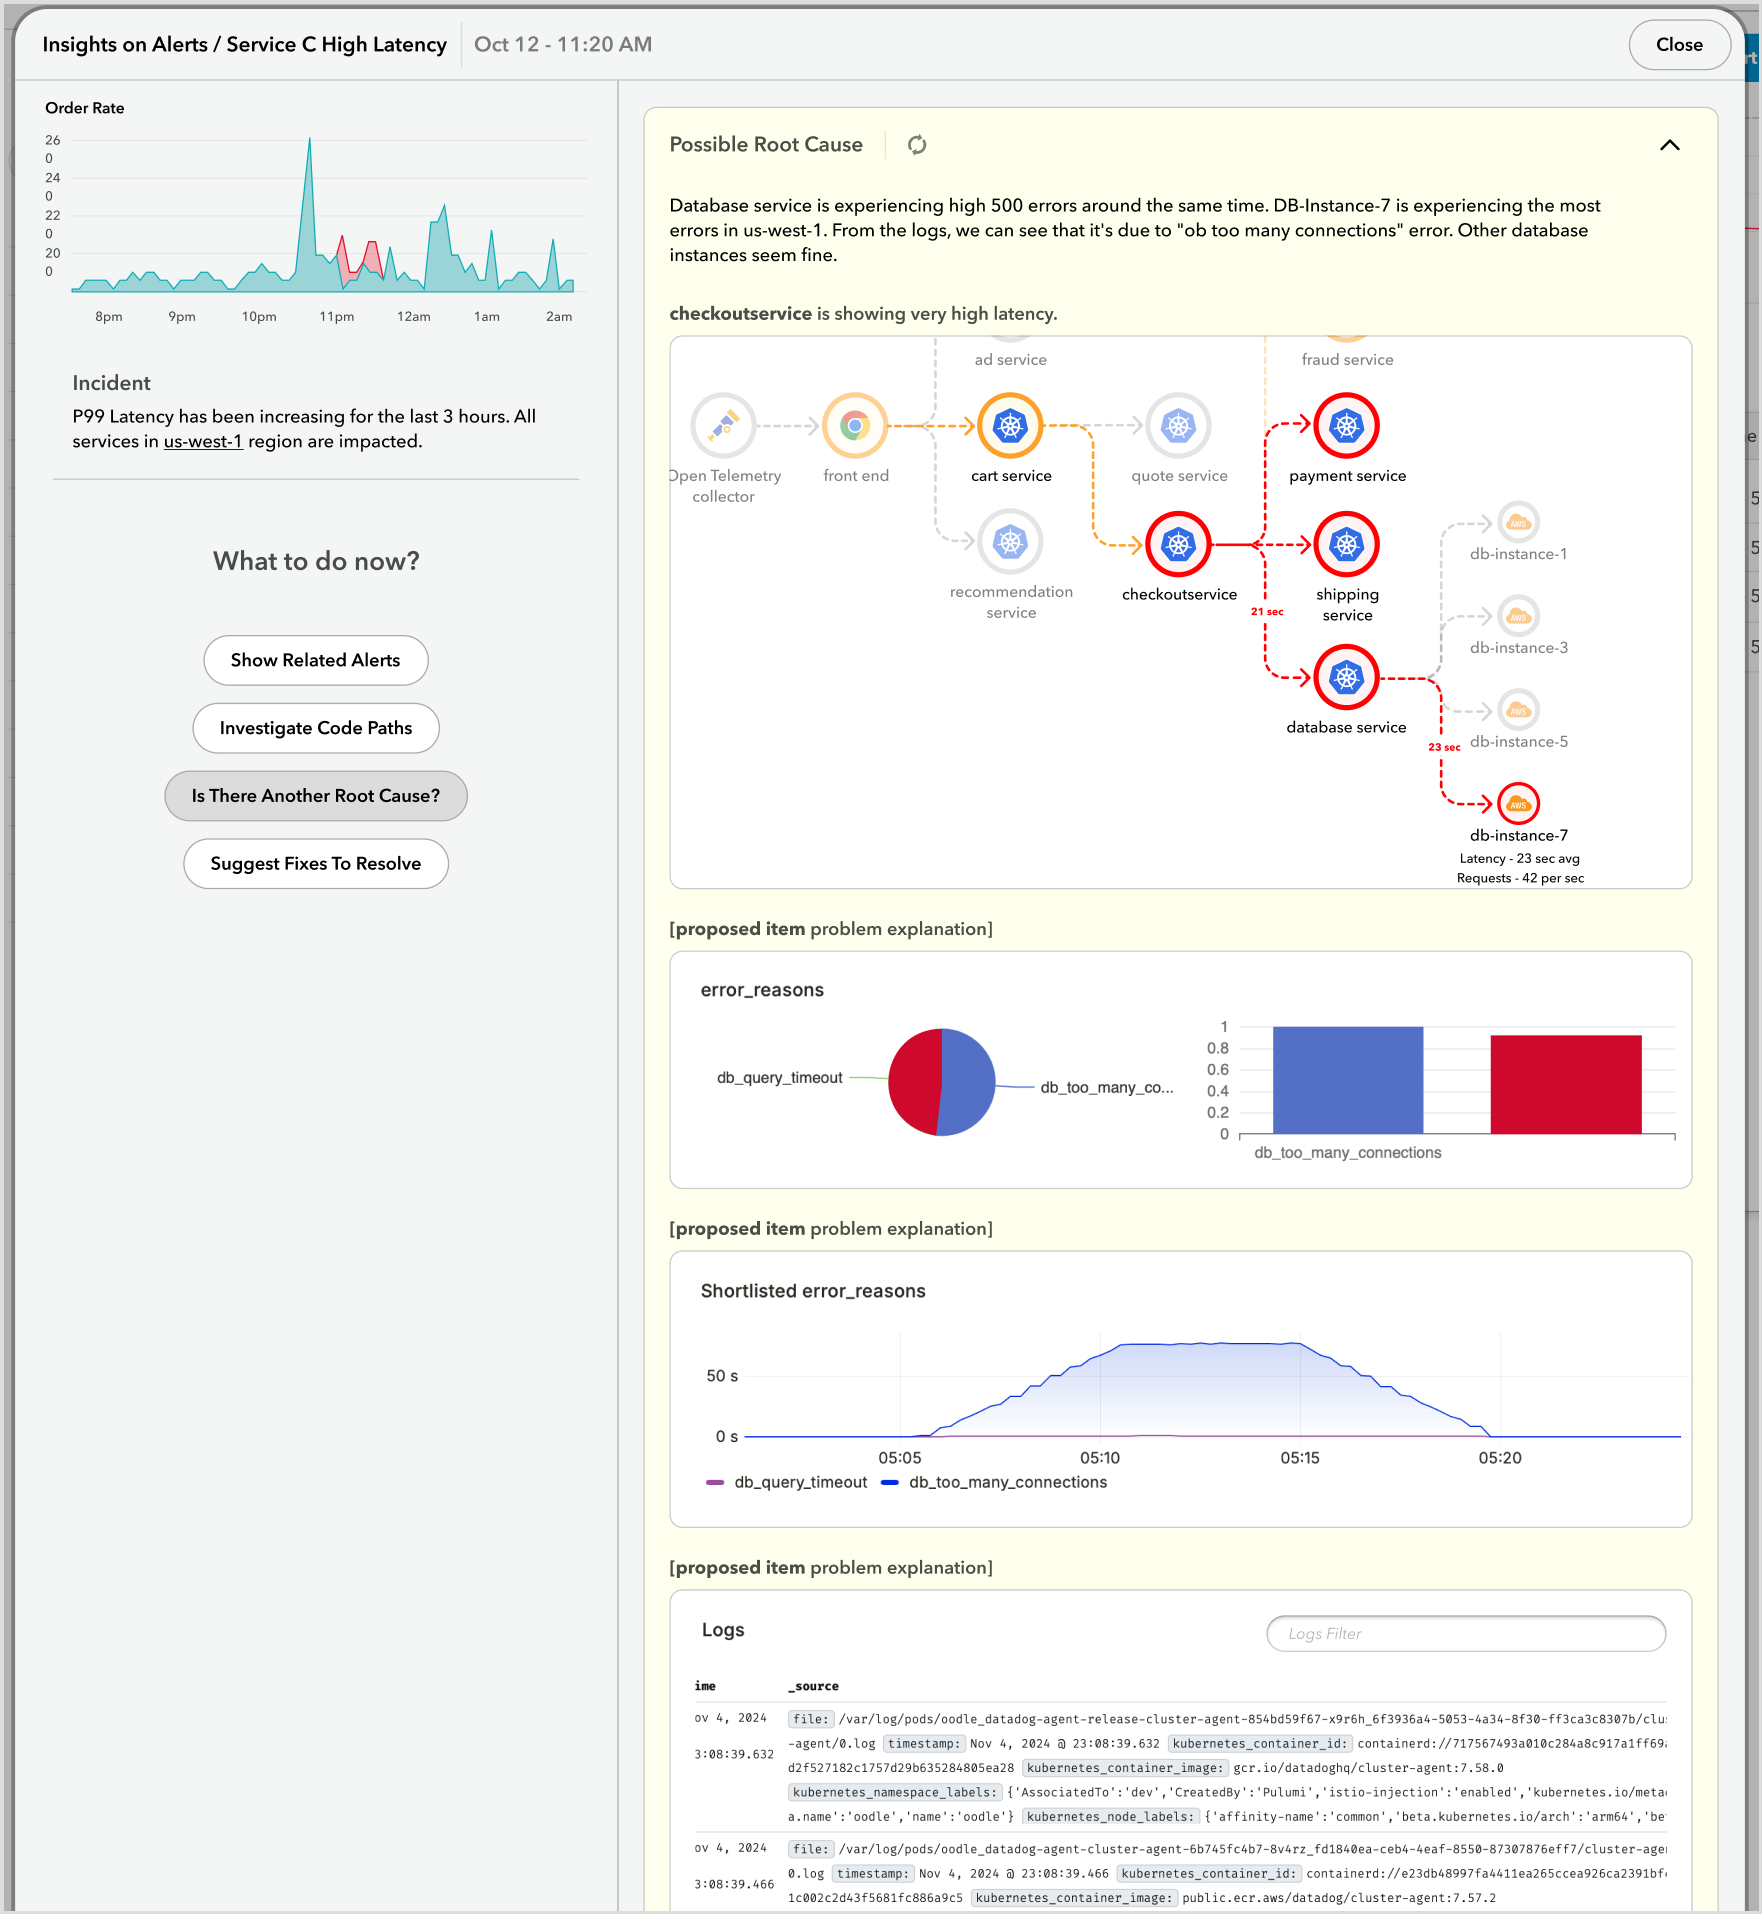The width and height of the screenshot is (1762, 1914).
Task: Click the 'file:' tag in first log row
Action: click(x=811, y=1719)
